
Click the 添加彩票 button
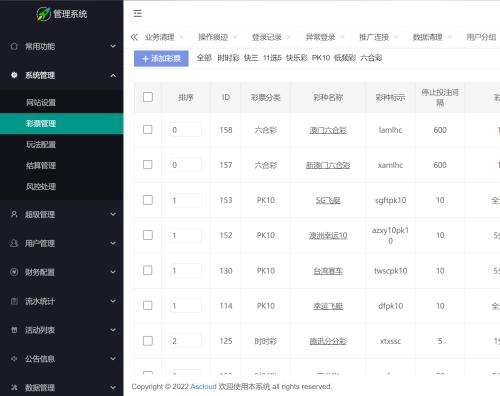(x=161, y=58)
